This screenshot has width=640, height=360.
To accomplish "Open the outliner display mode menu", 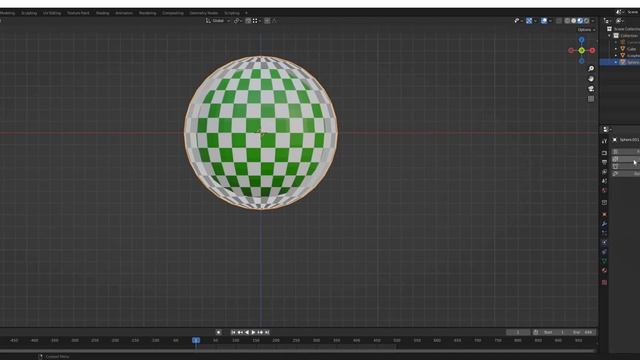I will [x=620, y=21].
